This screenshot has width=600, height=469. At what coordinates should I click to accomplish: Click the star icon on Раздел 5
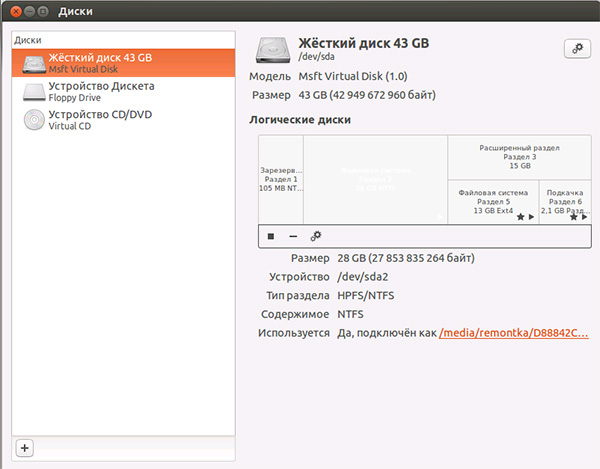click(520, 217)
